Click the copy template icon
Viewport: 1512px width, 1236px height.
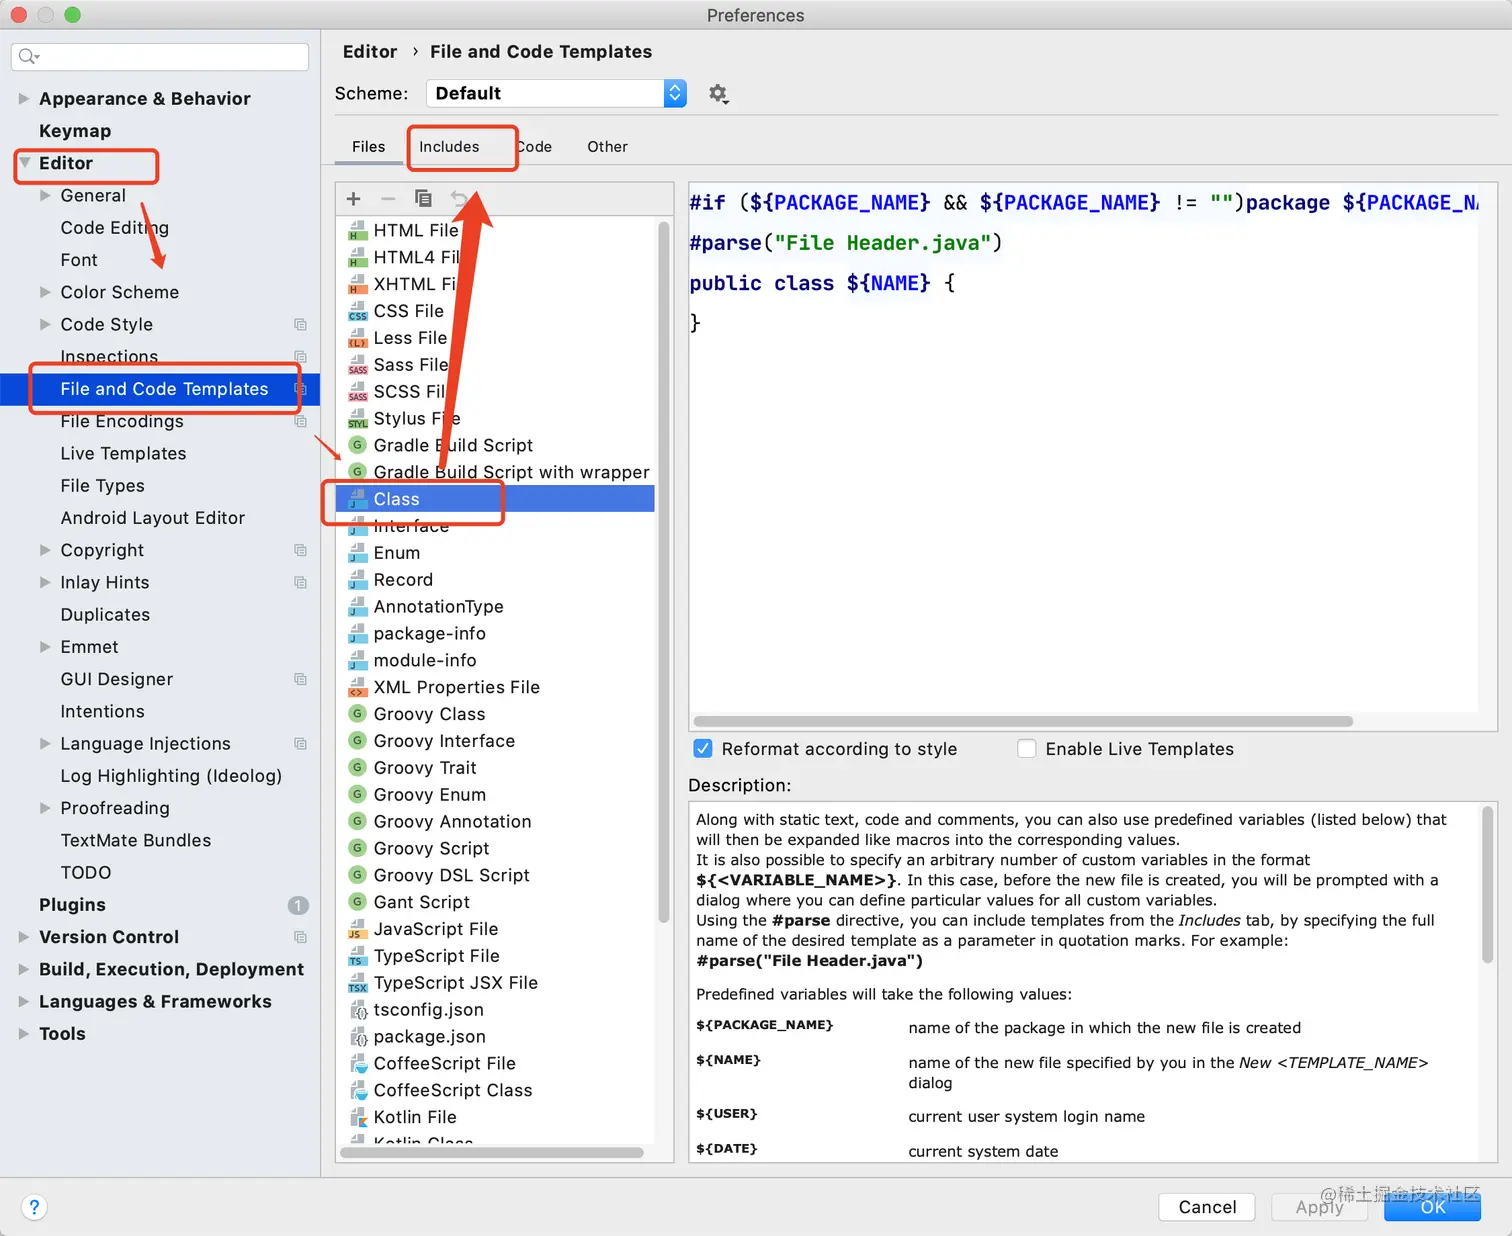tap(423, 199)
